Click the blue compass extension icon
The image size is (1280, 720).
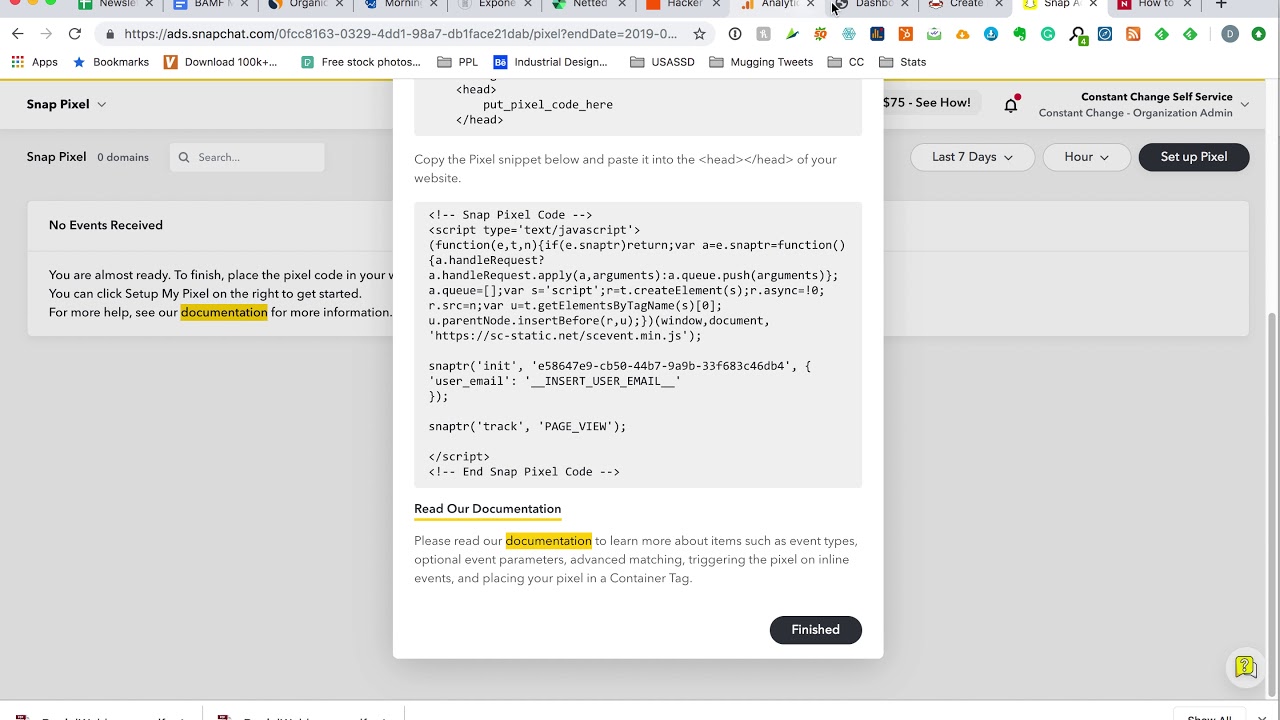pos(1105,34)
